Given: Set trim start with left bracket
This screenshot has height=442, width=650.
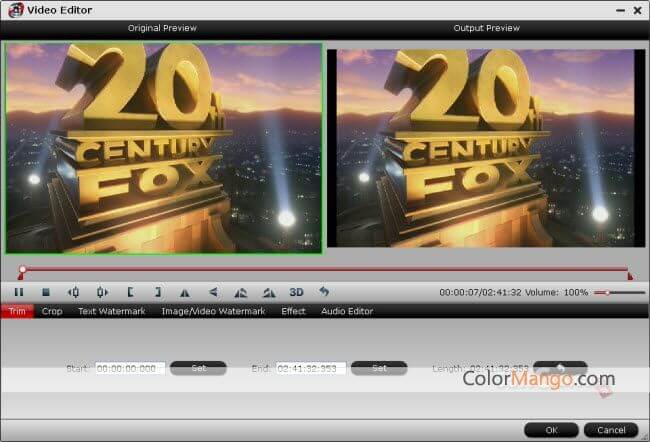Looking at the screenshot, I should tap(130, 292).
